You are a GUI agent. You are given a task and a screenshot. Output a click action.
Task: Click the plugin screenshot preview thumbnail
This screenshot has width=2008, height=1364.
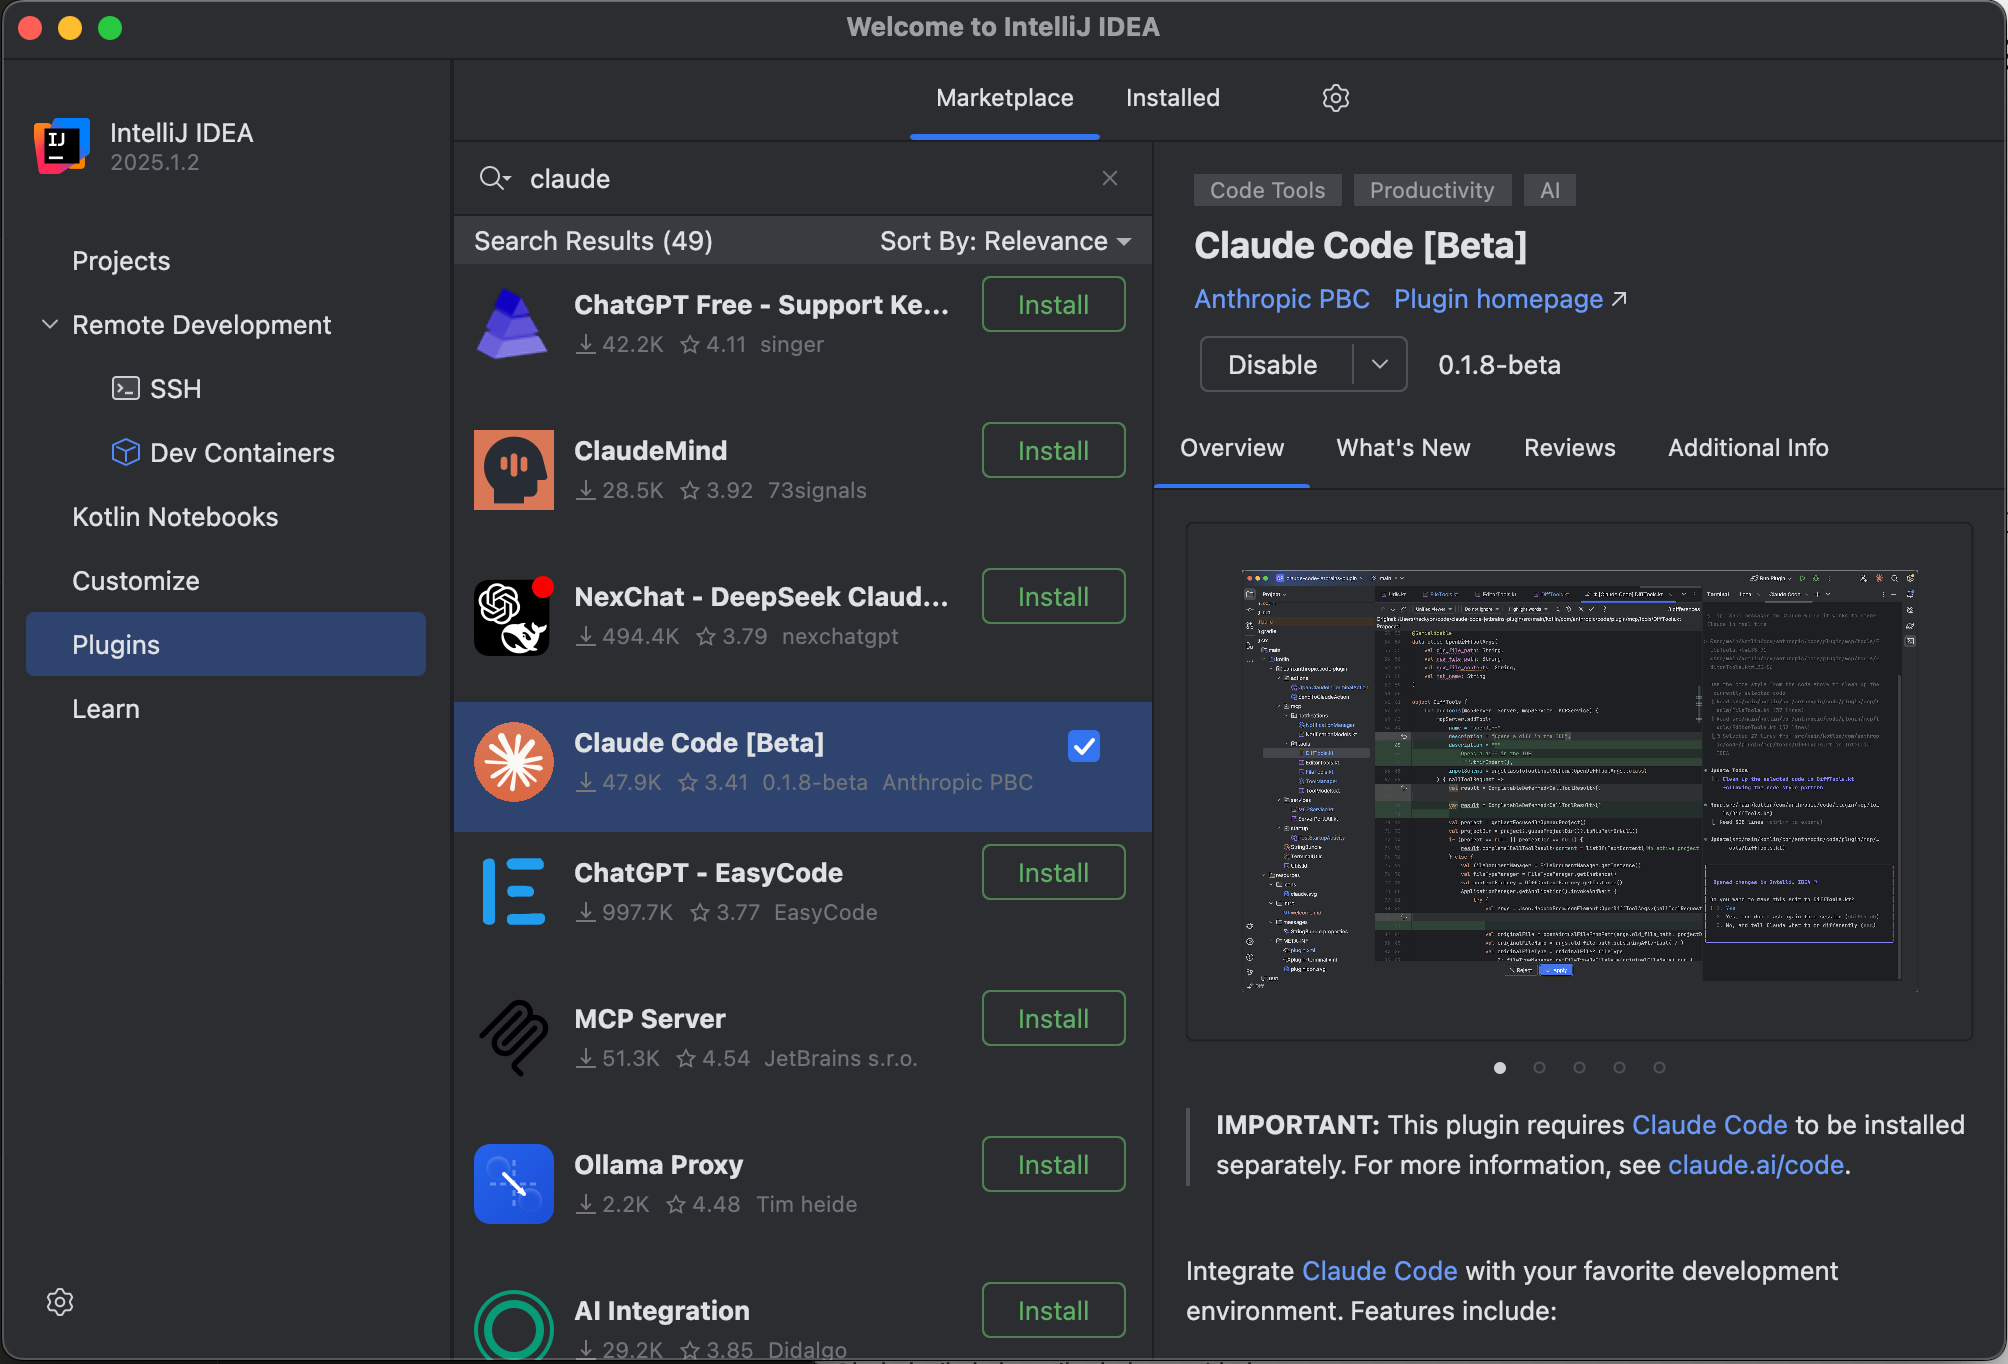tap(1579, 780)
